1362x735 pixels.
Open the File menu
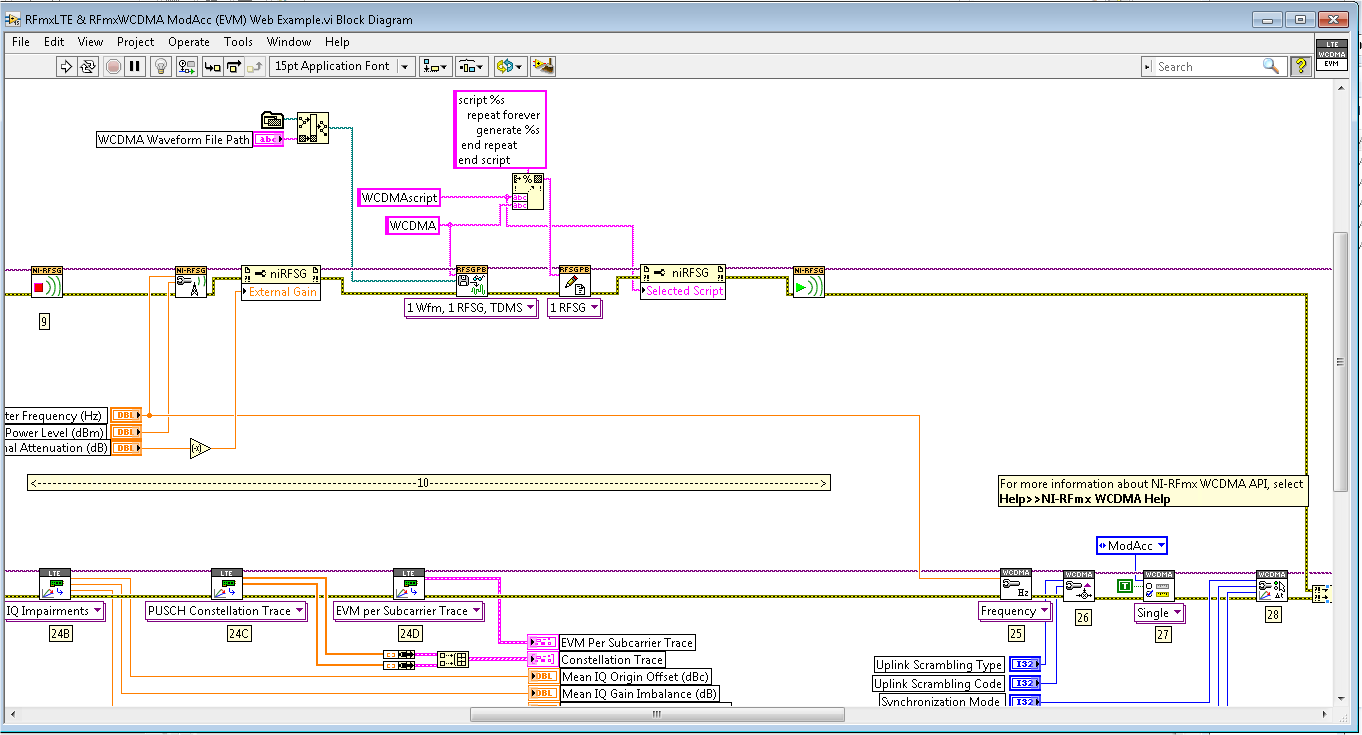pyautogui.click(x=21, y=42)
